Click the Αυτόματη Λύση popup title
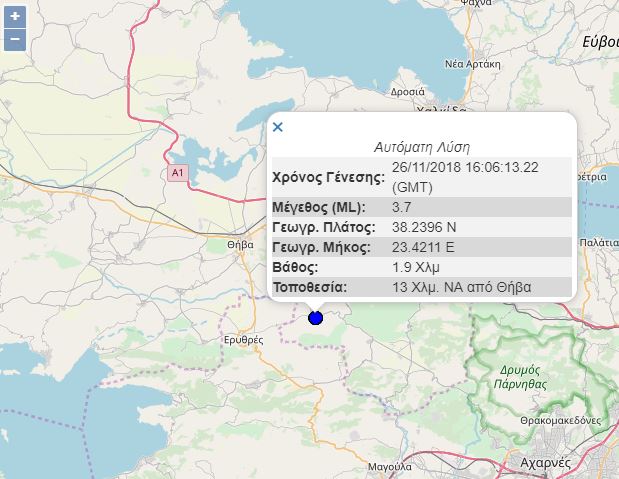The height and width of the screenshot is (479, 619). pyautogui.click(x=421, y=146)
